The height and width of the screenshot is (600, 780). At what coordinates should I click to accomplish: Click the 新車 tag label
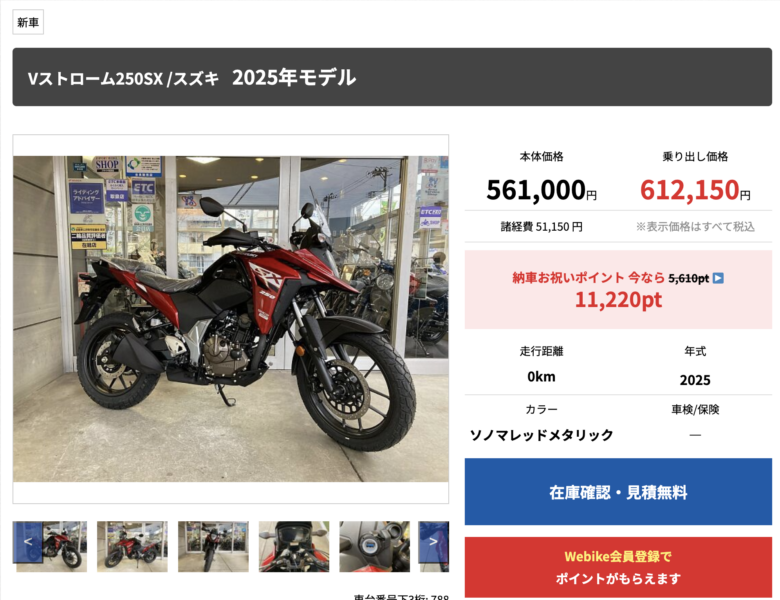point(28,22)
